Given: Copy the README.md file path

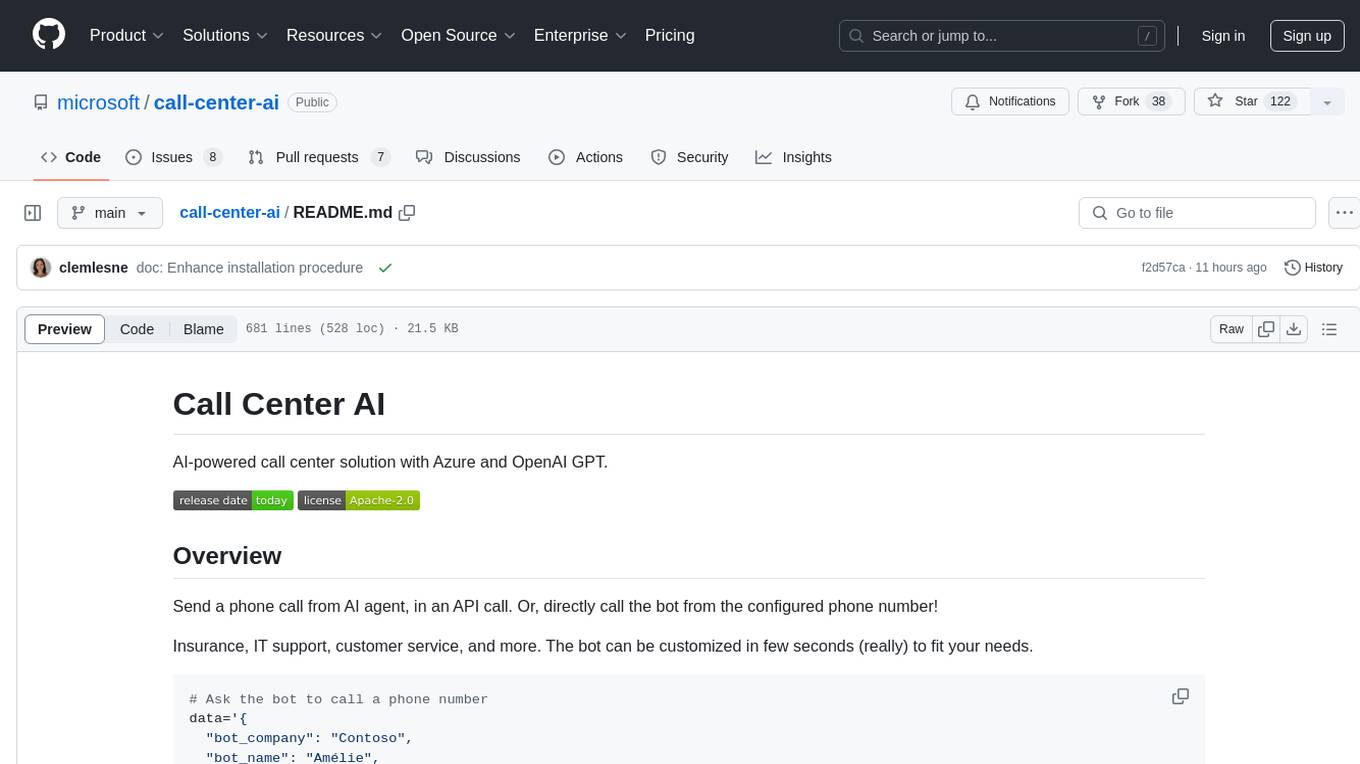Looking at the screenshot, I should (x=407, y=213).
